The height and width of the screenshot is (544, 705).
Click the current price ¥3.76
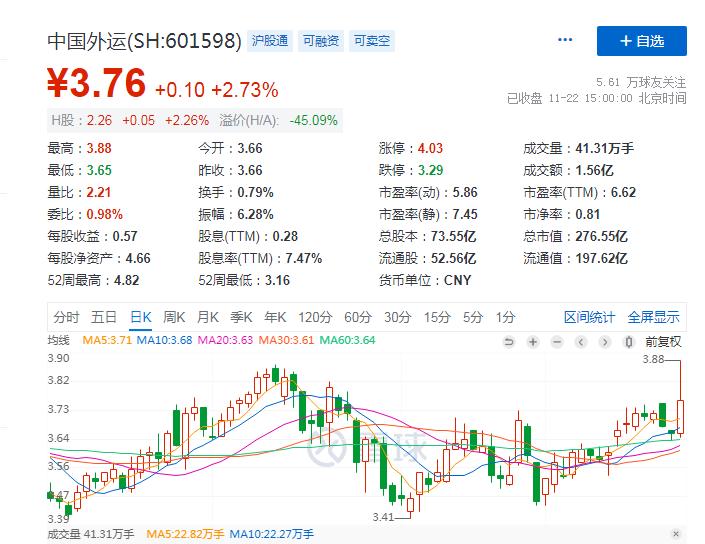tap(97, 83)
